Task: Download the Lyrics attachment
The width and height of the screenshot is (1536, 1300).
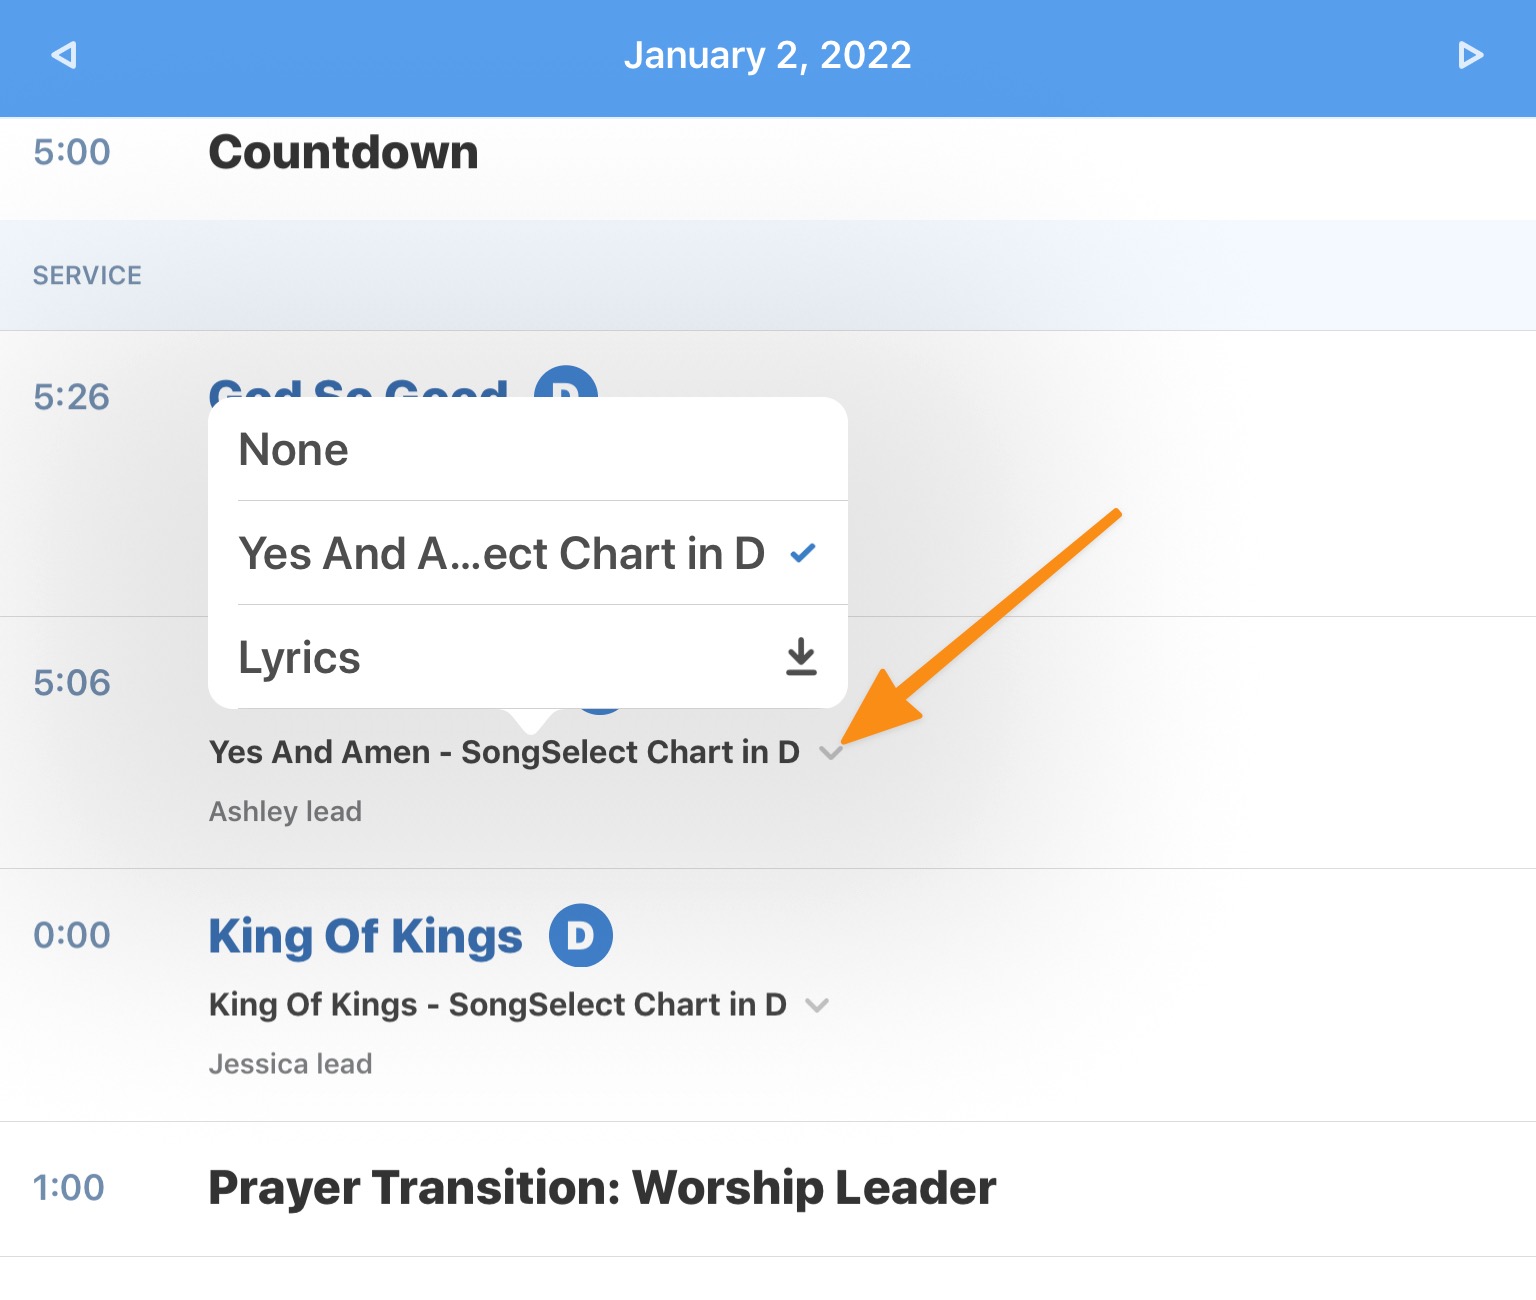Action: (x=801, y=657)
